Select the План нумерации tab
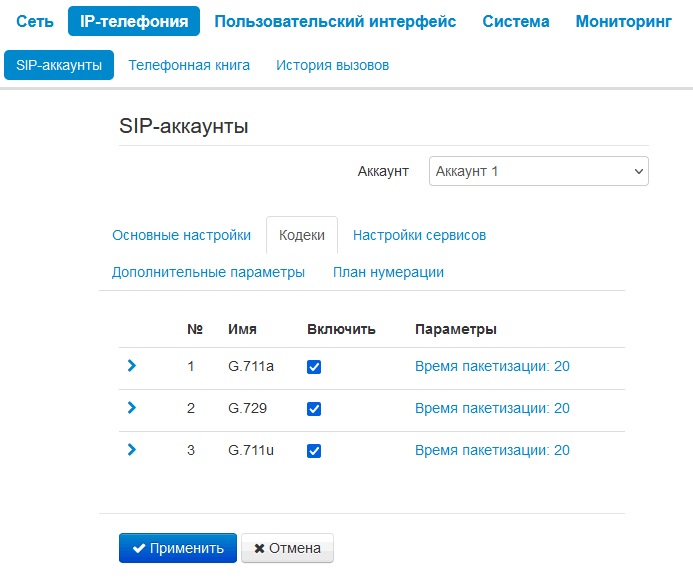The height and width of the screenshot is (579, 693). (x=388, y=272)
